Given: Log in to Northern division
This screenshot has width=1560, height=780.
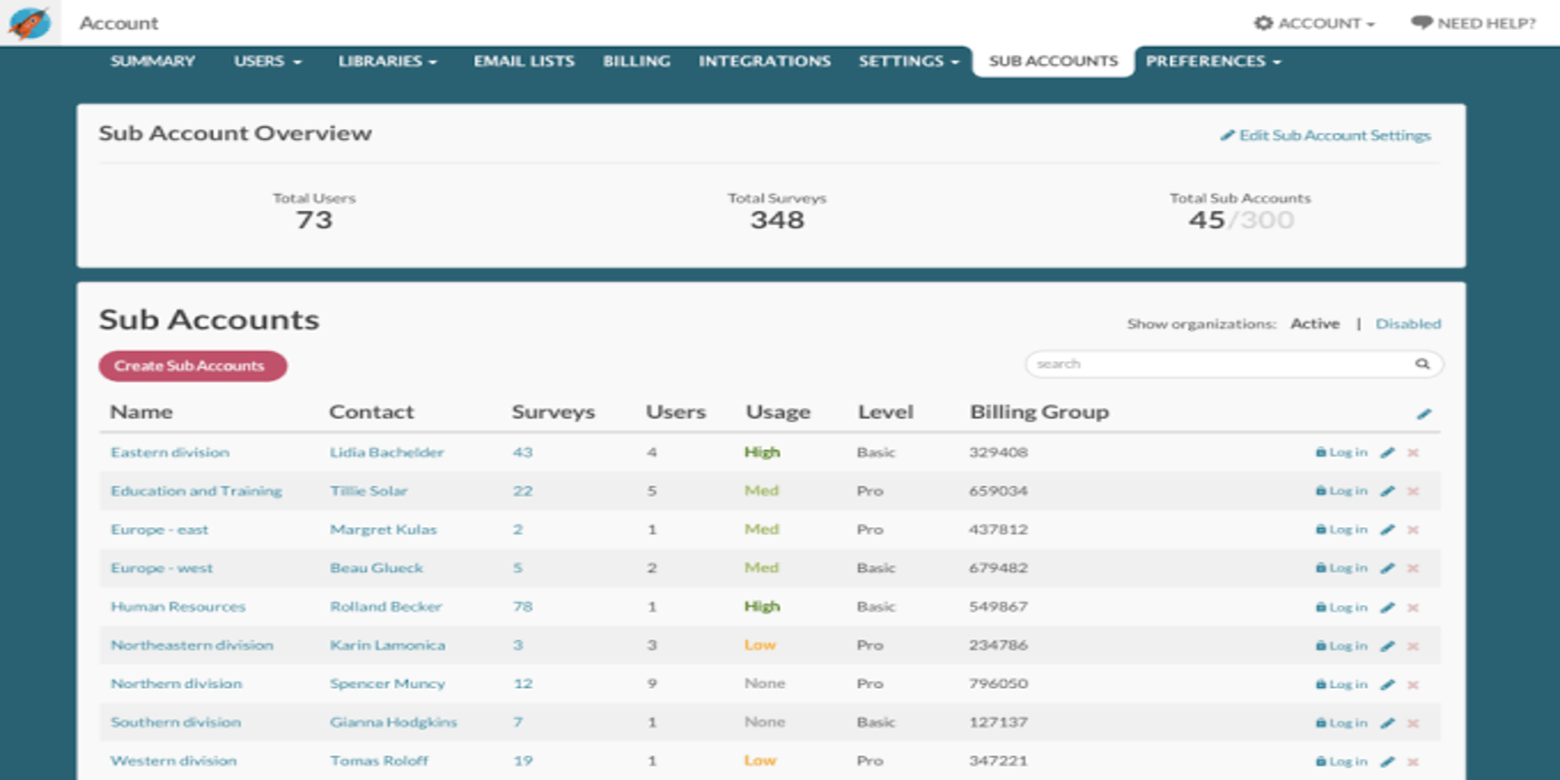Looking at the screenshot, I should [x=1341, y=684].
